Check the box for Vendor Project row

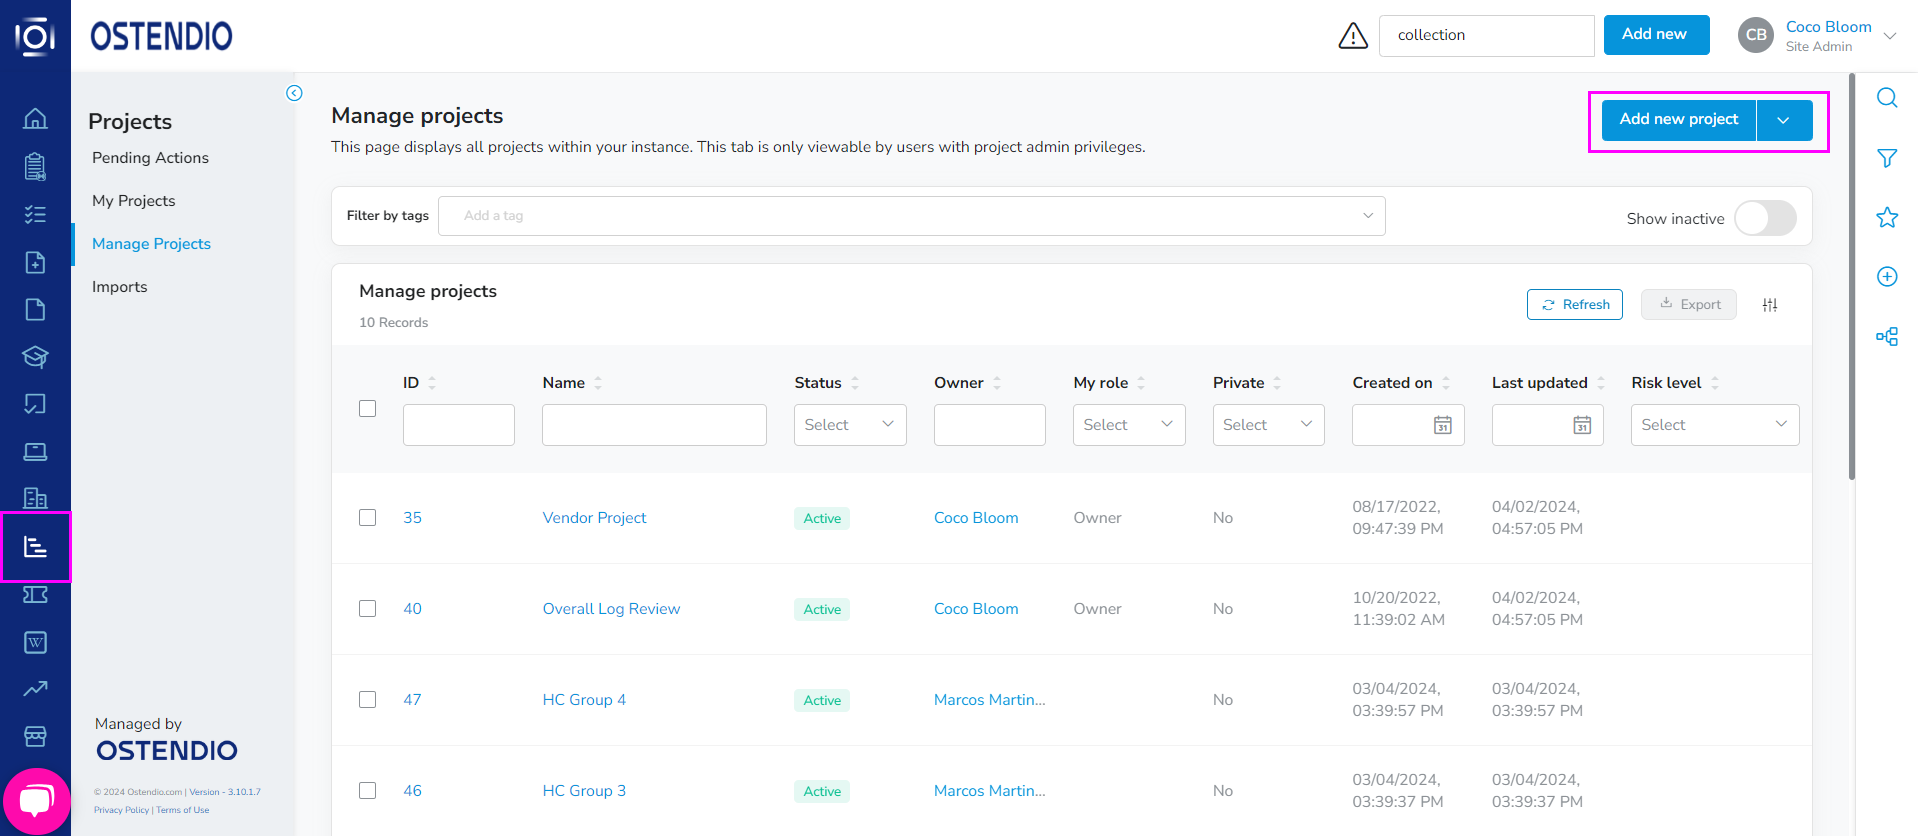(x=368, y=518)
